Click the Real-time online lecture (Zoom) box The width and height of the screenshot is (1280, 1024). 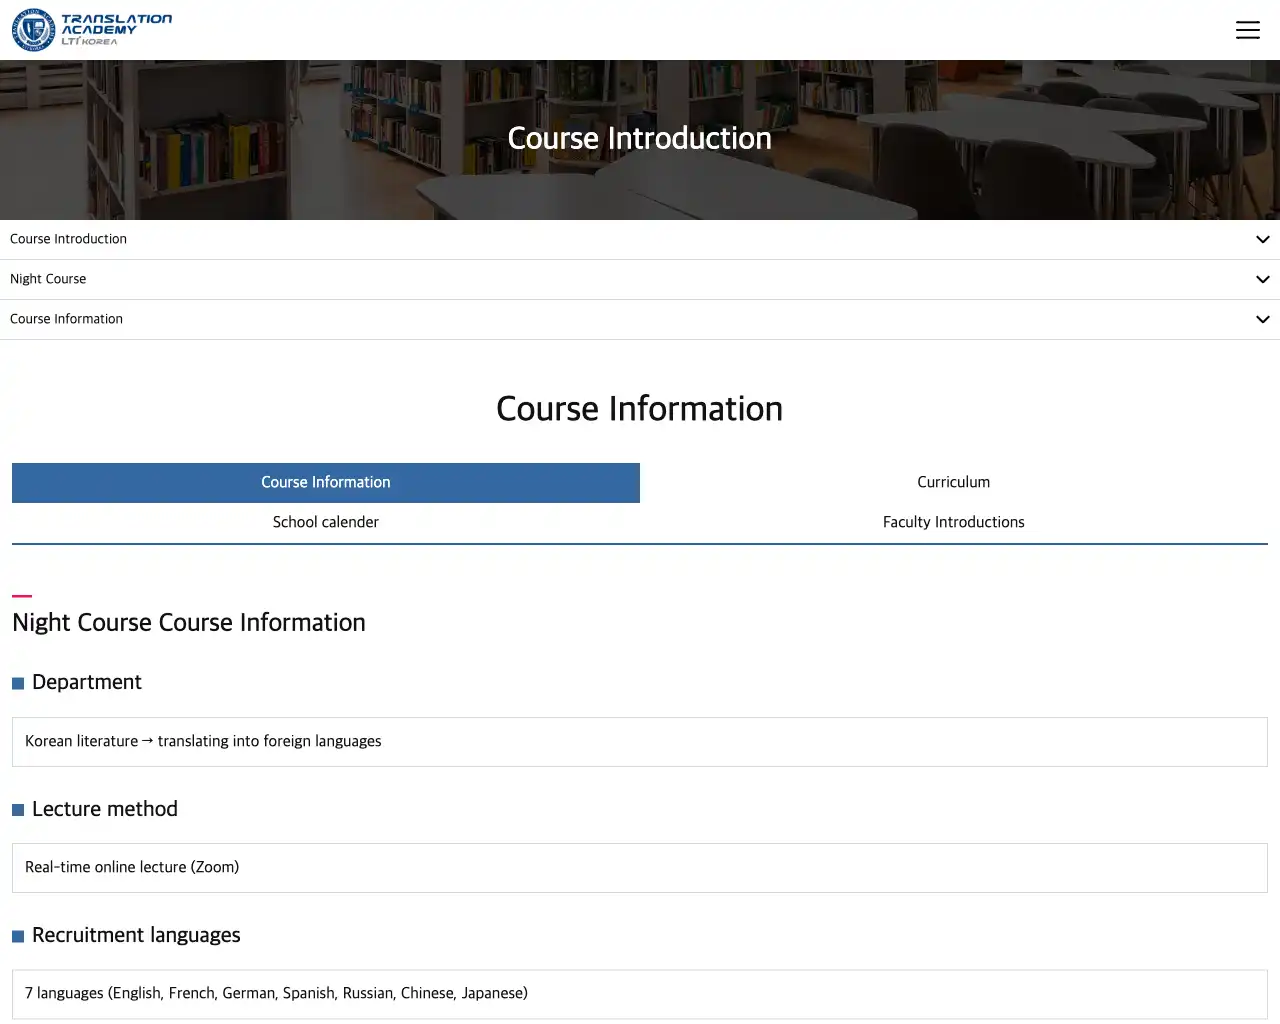coord(639,867)
